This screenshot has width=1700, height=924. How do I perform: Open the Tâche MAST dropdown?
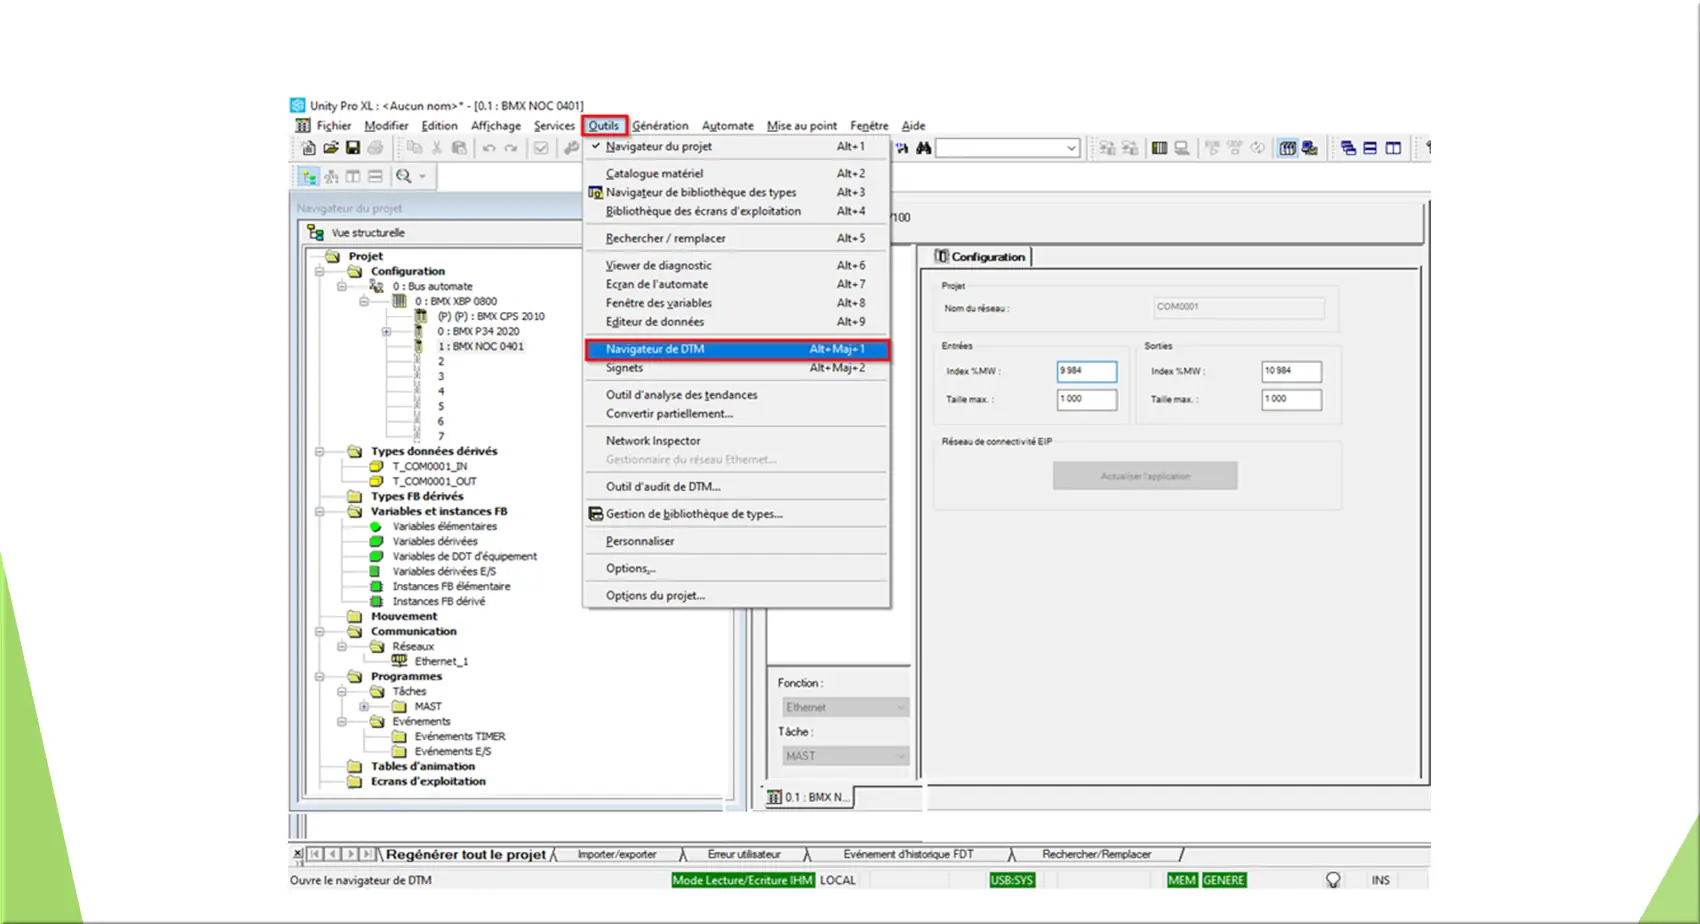tap(845, 756)
